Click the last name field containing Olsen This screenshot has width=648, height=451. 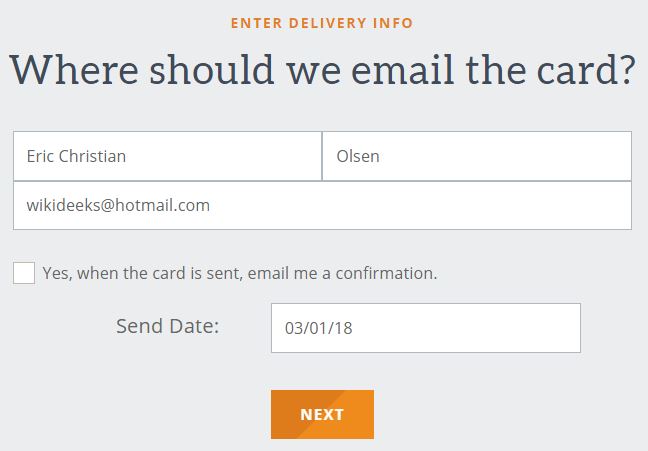[x=476, y=156]
